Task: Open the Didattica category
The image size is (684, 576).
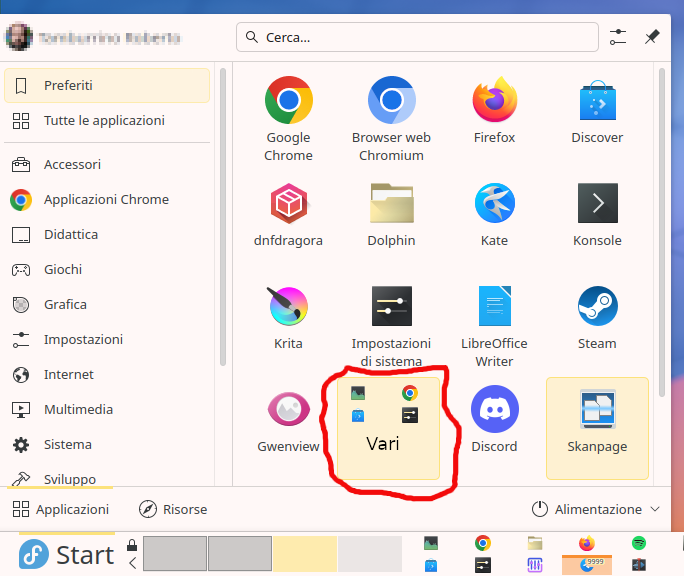Action: pos(107,234)
